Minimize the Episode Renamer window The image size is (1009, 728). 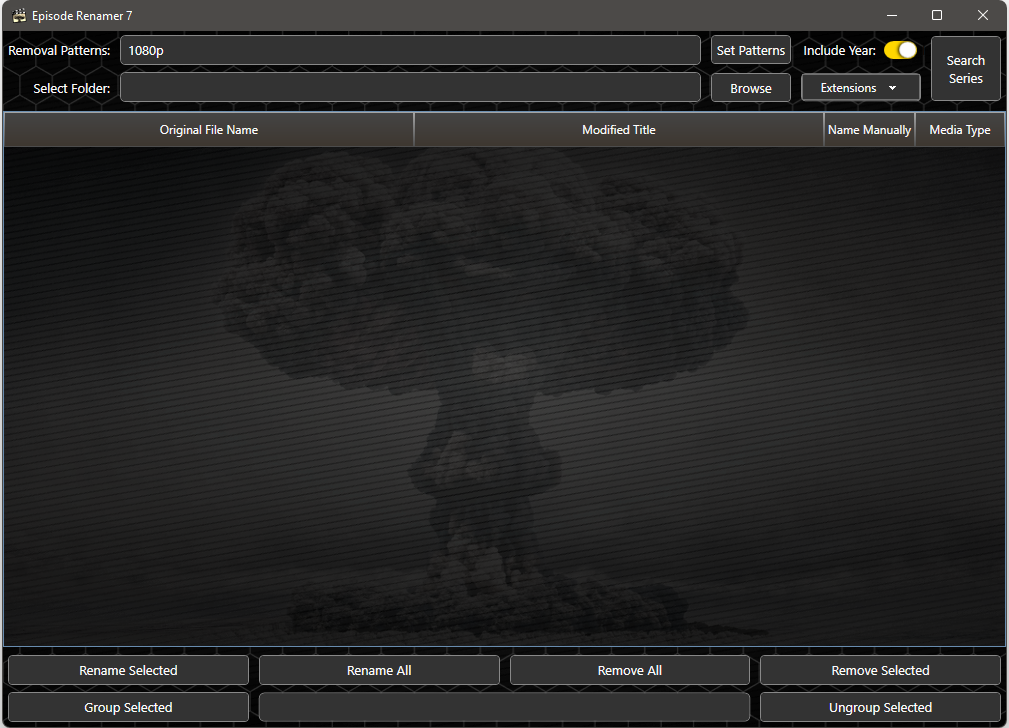[x=891, y=15]
